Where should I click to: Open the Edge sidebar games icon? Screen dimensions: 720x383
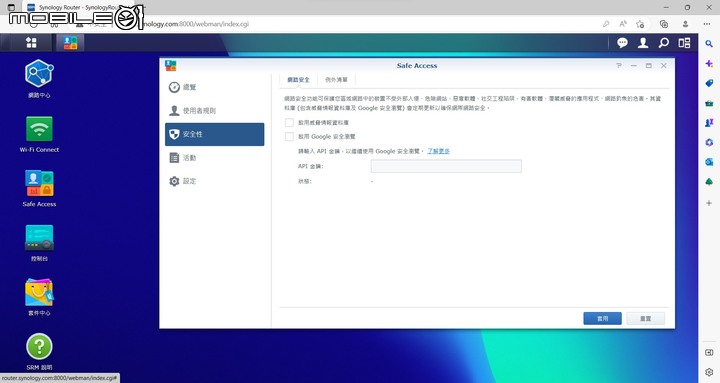709,123
